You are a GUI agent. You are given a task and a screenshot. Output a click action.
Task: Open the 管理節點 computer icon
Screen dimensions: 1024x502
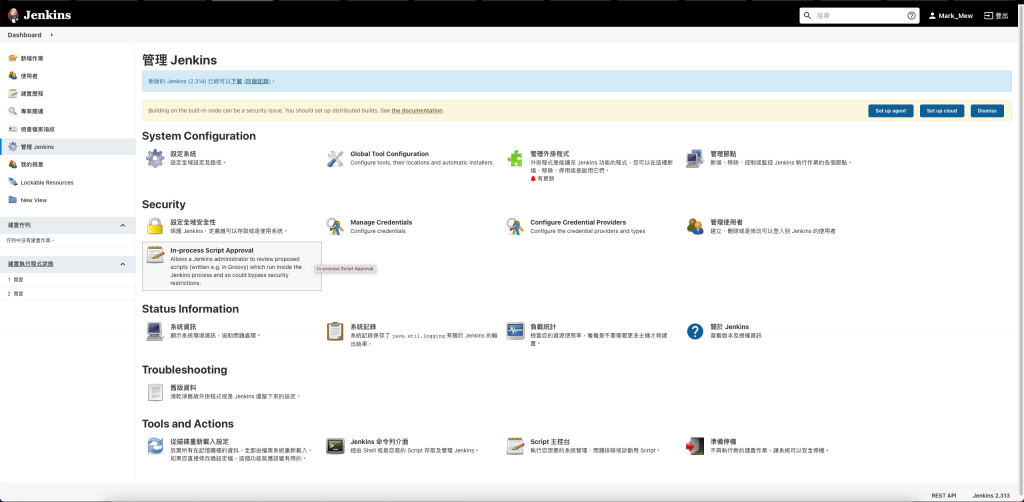(695, 159)
